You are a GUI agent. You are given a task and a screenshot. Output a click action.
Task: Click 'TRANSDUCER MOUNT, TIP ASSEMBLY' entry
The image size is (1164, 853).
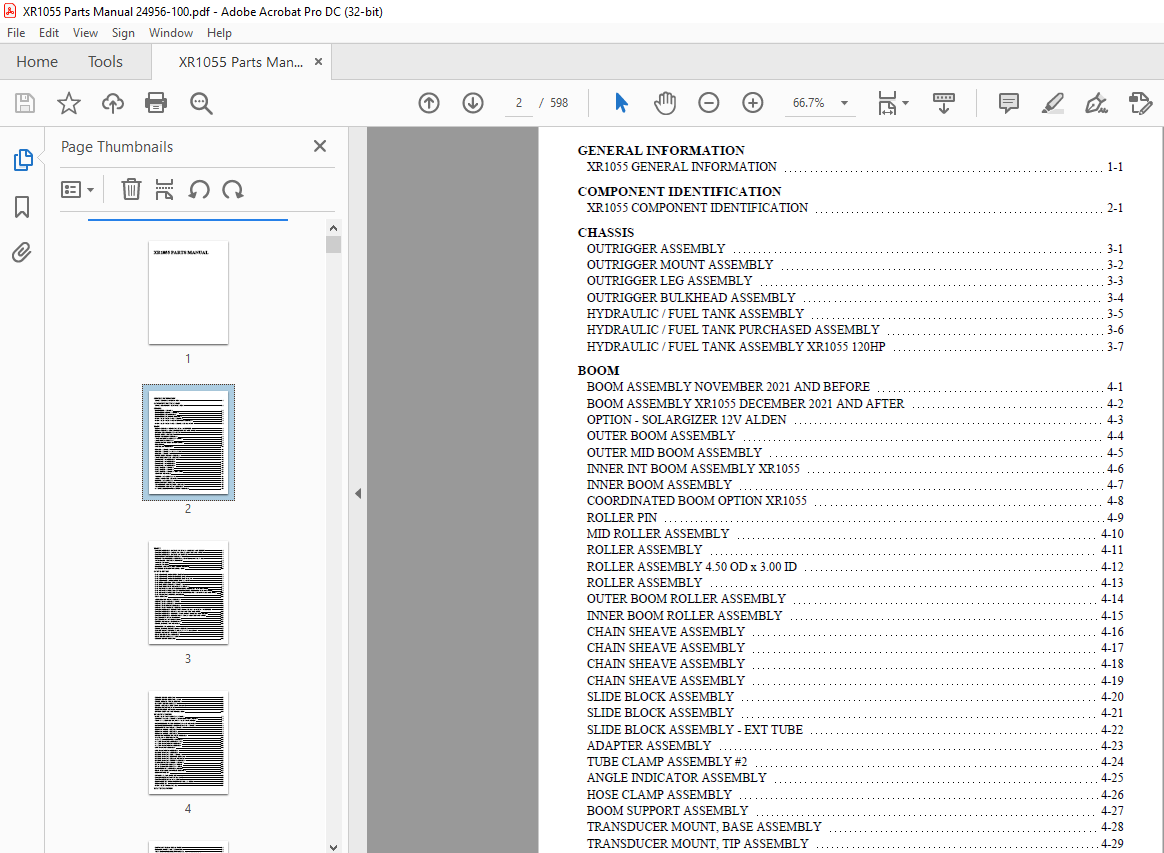pyautogui.click(x=697, y=844)
